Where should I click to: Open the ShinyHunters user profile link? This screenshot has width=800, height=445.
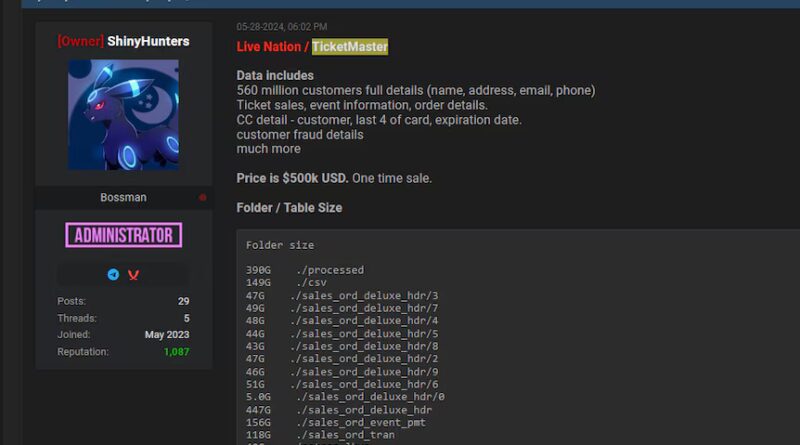148,42
